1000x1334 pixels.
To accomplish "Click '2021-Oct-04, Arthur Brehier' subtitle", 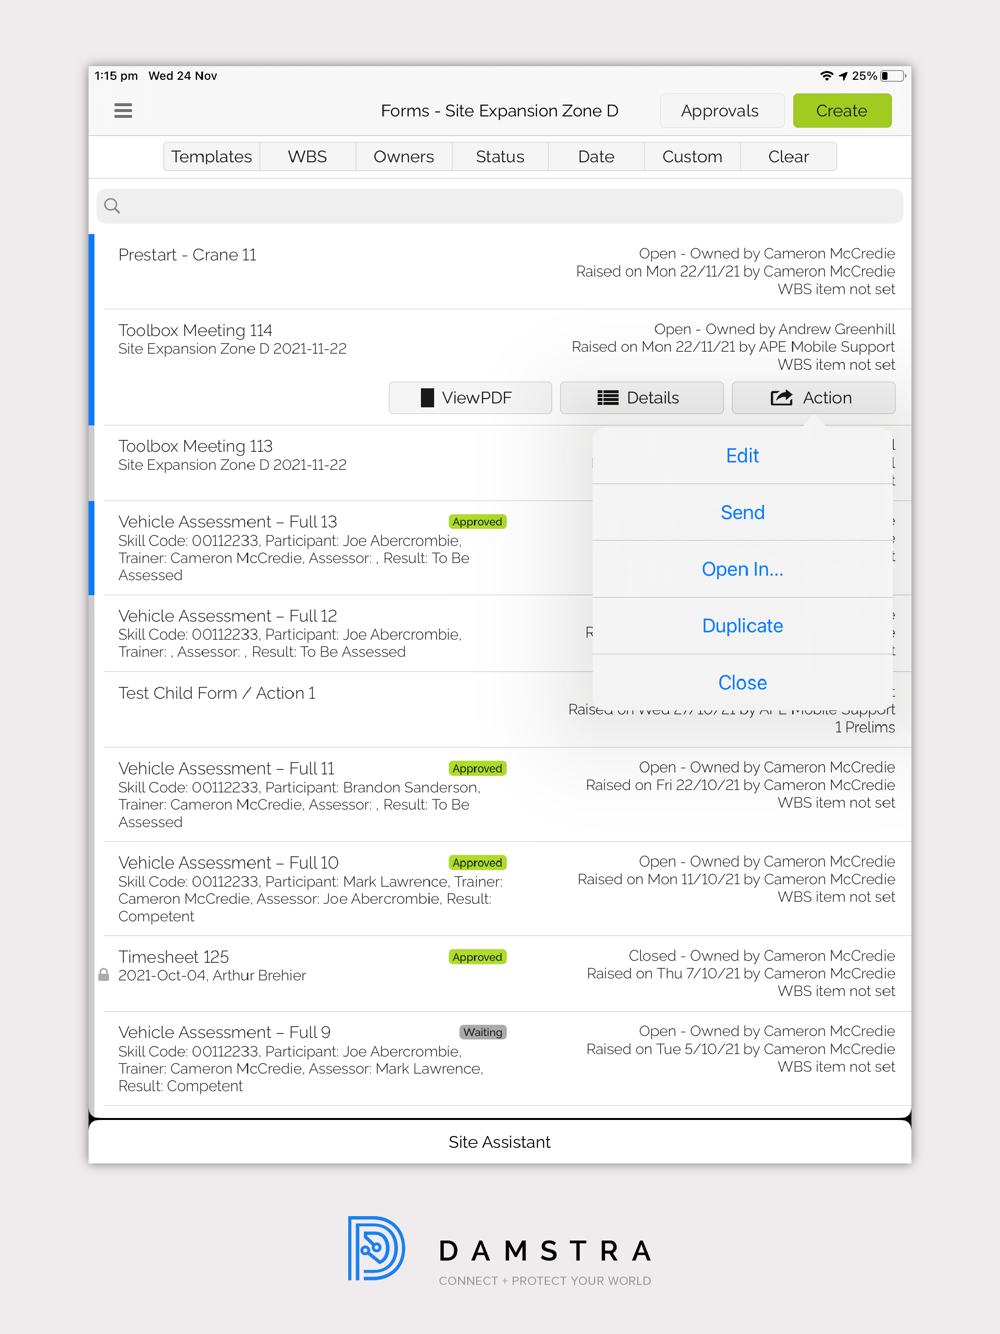I will 212,976.
